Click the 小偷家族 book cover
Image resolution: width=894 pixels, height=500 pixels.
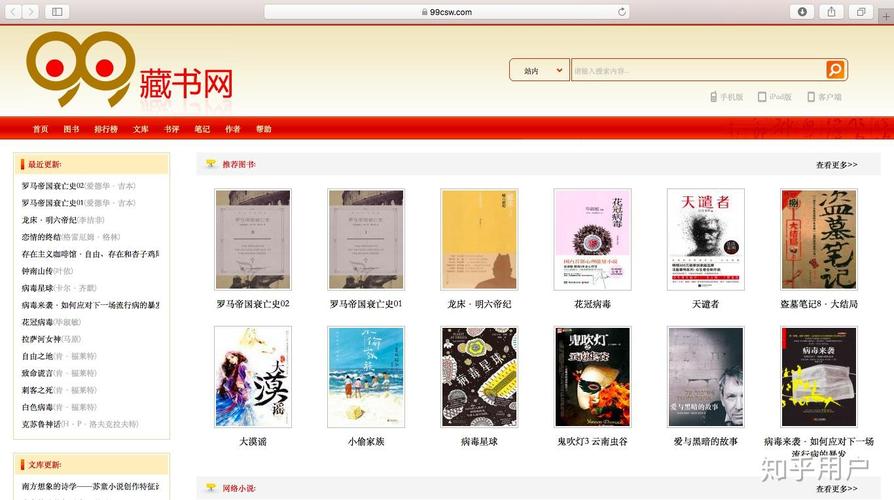coord(366,377)
